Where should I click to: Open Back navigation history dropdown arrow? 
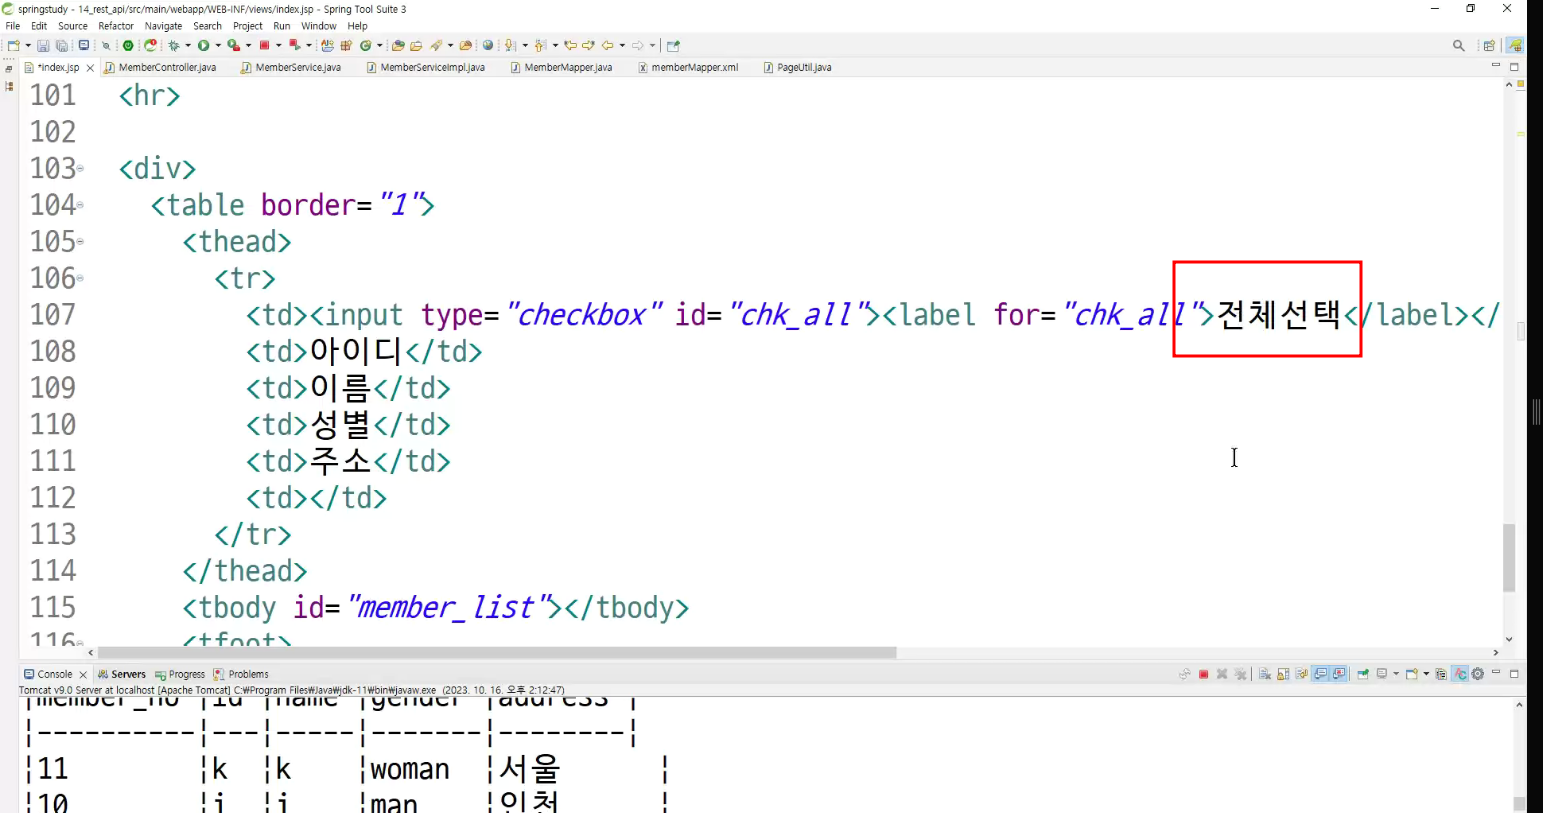pos(622,46)
